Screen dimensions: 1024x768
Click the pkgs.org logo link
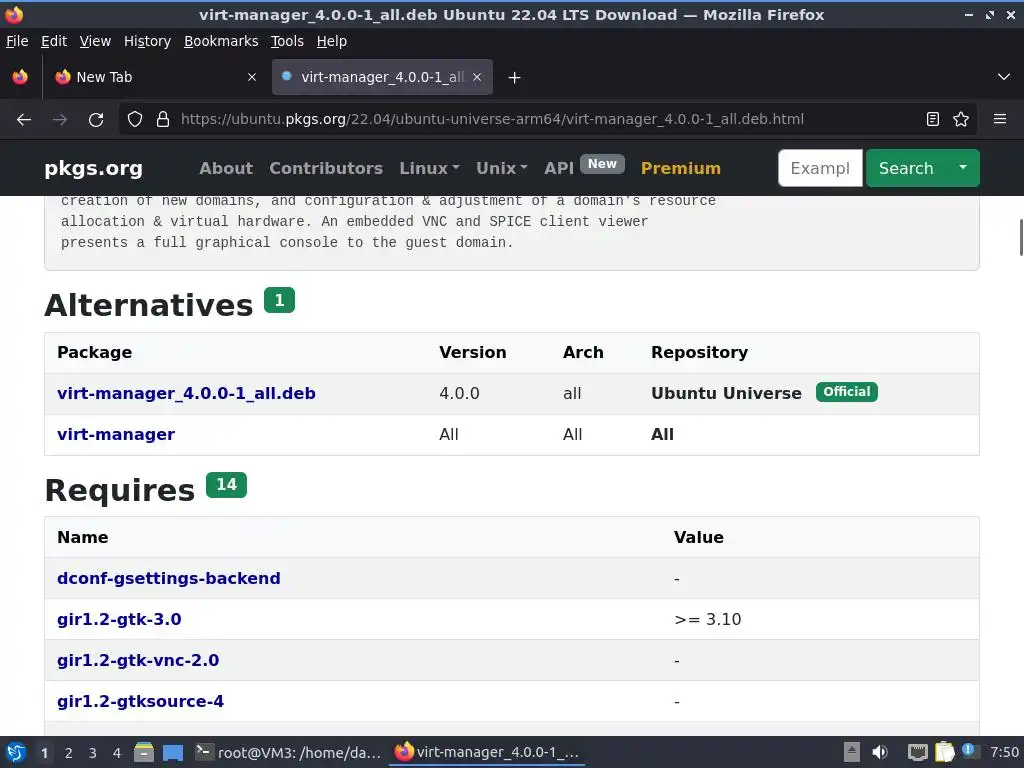coord(93,168)
